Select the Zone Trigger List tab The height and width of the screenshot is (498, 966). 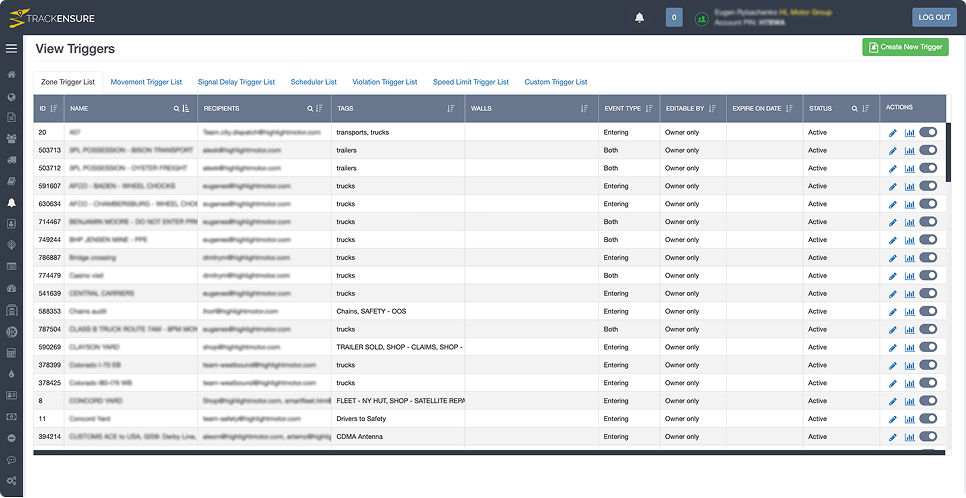click(68, 82)
